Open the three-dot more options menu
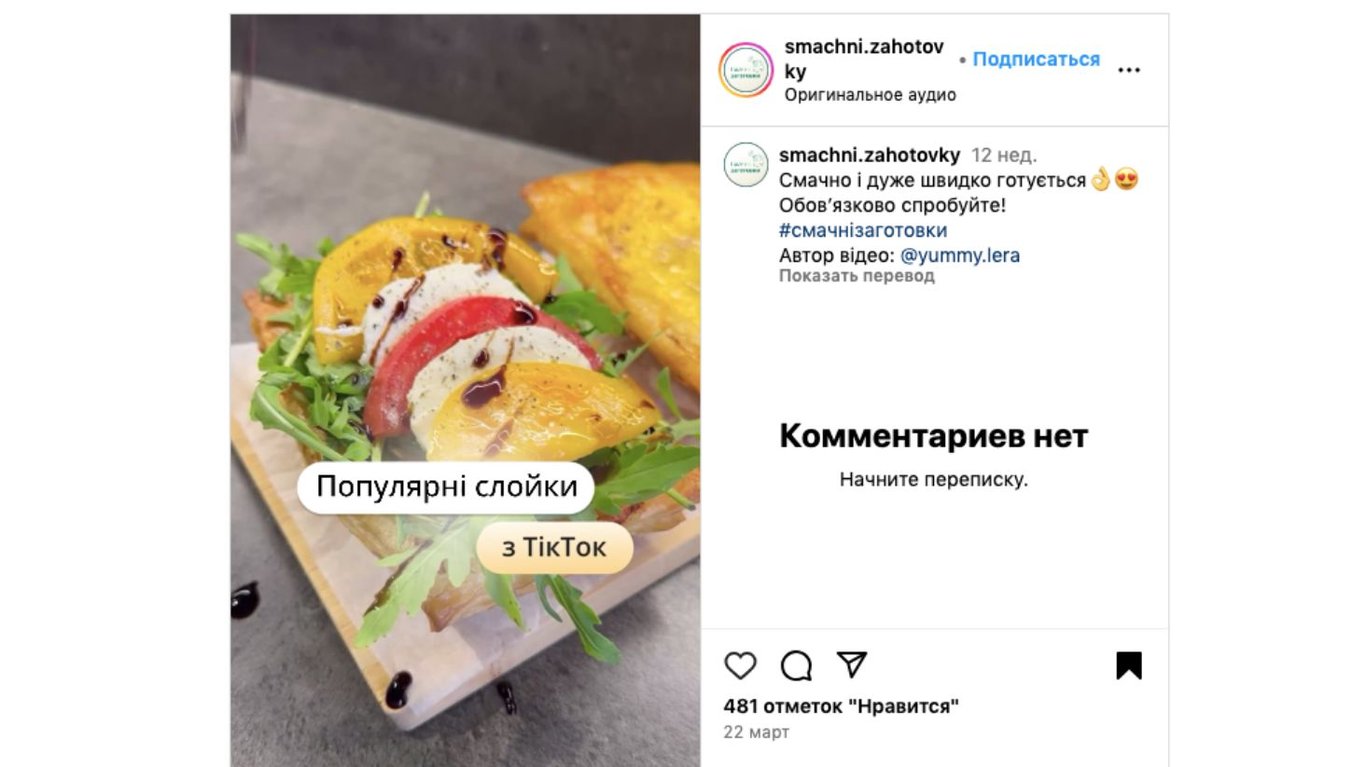This screenshot has height=767, width=1366. tap(1129, 70)
